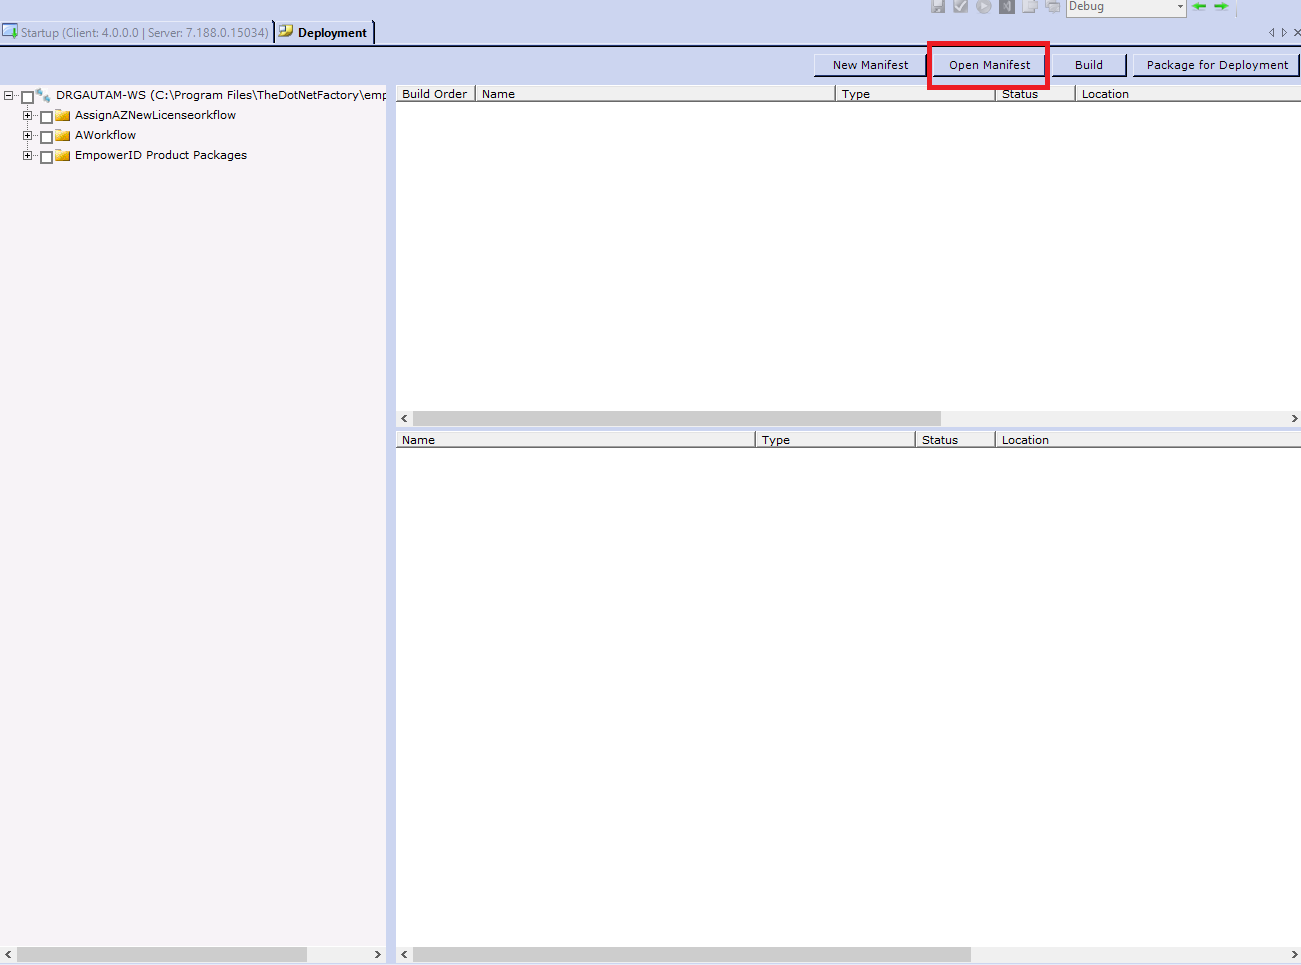Open the Debug configuration dropdown
This screenshot has height=965, width=1301.
[1178, 7]
